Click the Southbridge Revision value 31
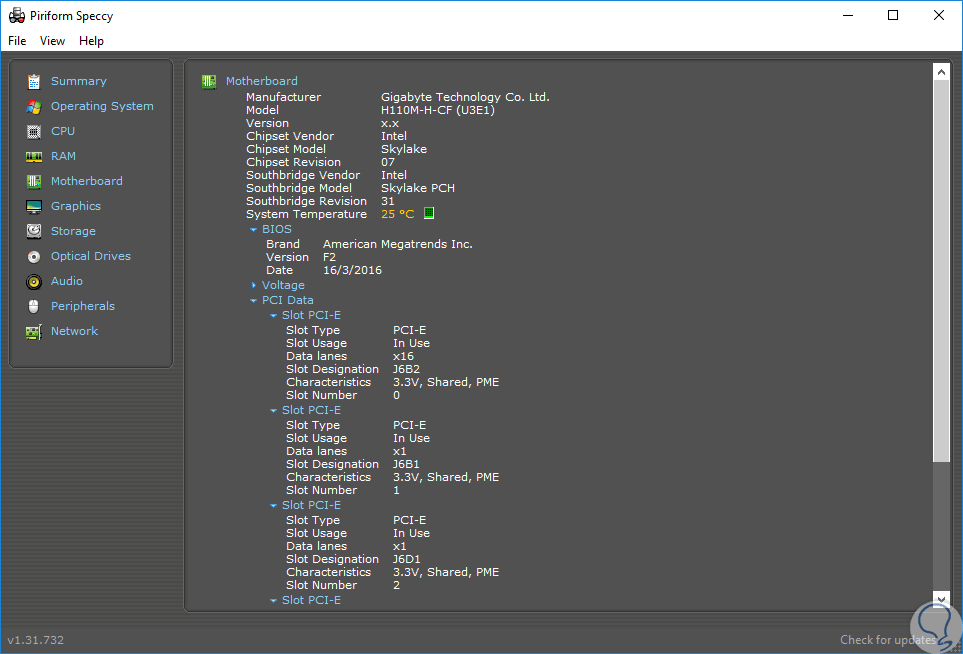Screen dimensions: 963x654 point(388,201)
